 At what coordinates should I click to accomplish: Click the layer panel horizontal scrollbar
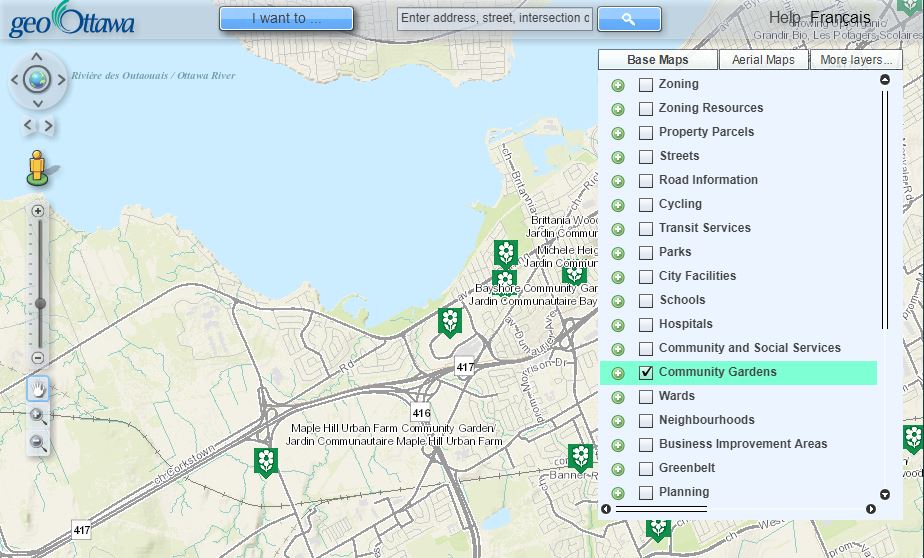coord(661,509)
